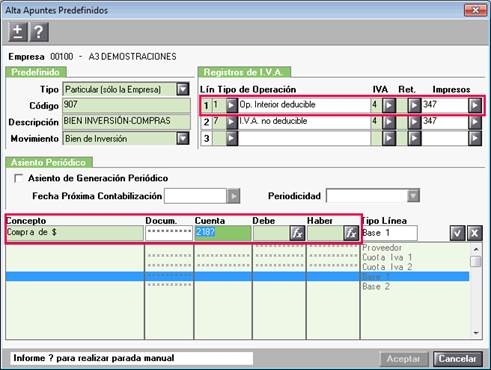Click the Cuenta field showing 218?
The image size is (491, 370).
tap(223, 233)
